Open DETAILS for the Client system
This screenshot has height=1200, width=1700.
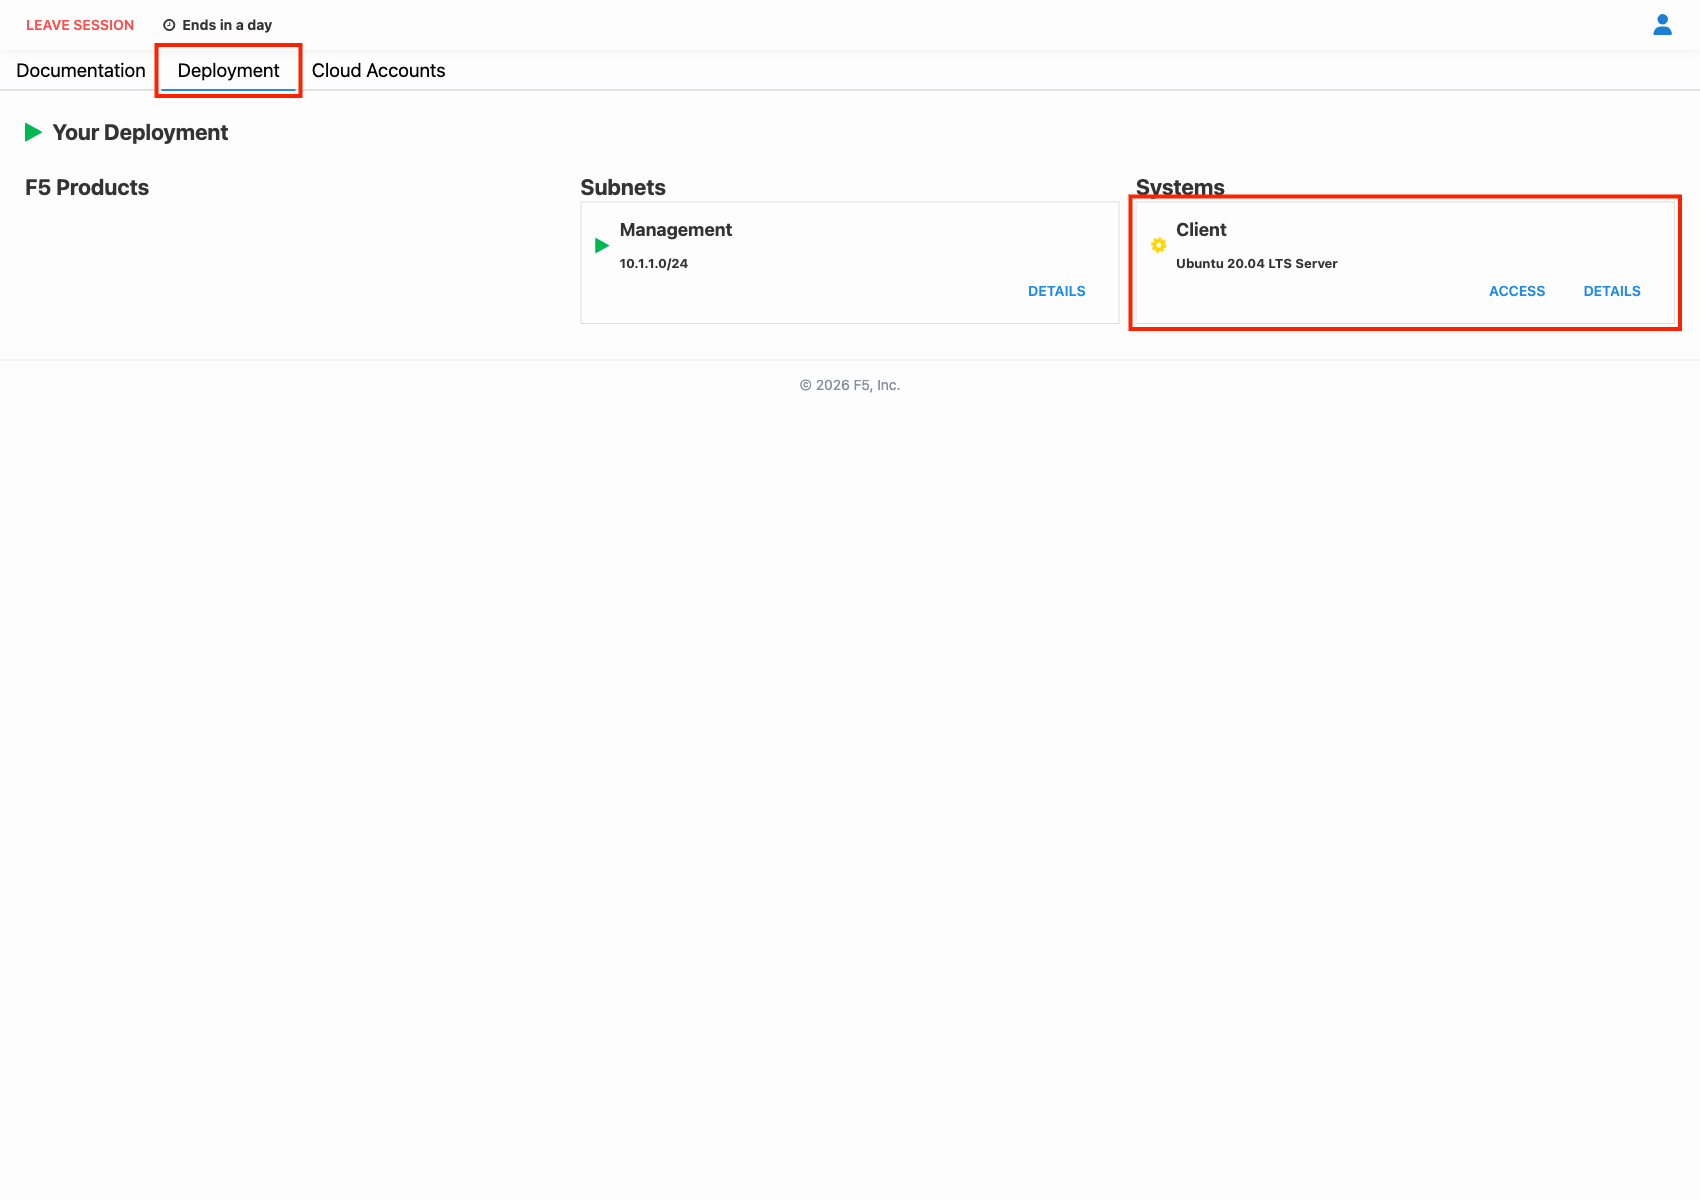[1612, 291]
